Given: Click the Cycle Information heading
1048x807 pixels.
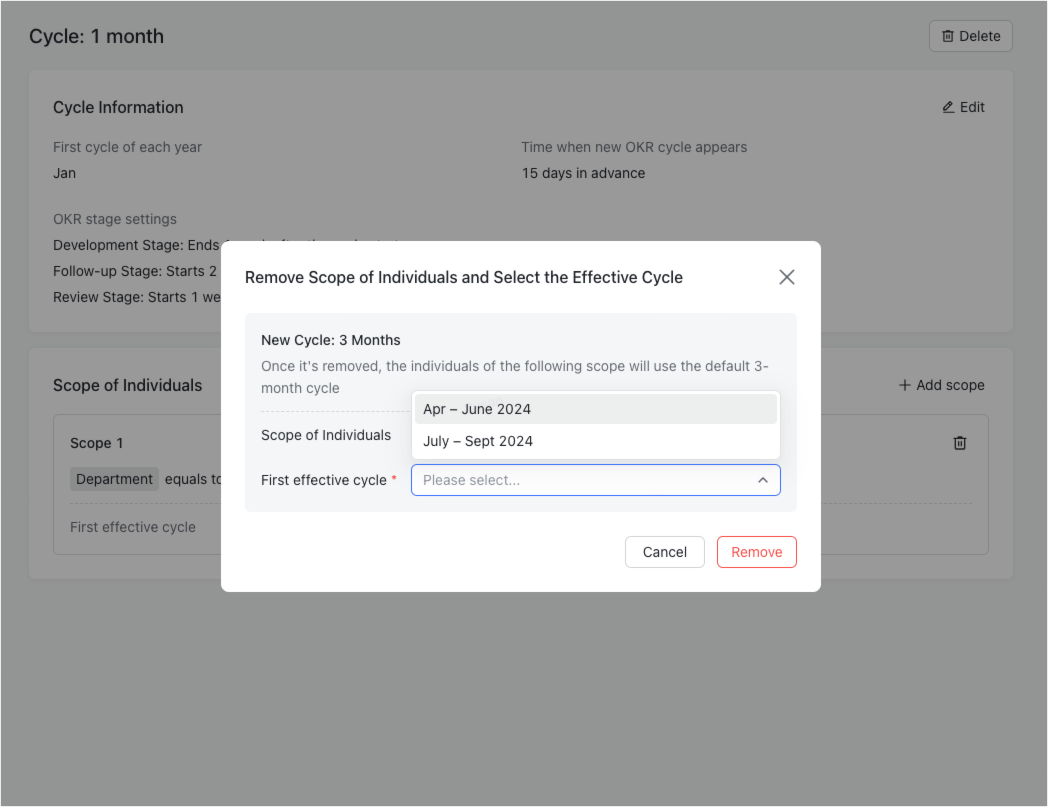Looking at the screenshot, I should coord(118,108).
